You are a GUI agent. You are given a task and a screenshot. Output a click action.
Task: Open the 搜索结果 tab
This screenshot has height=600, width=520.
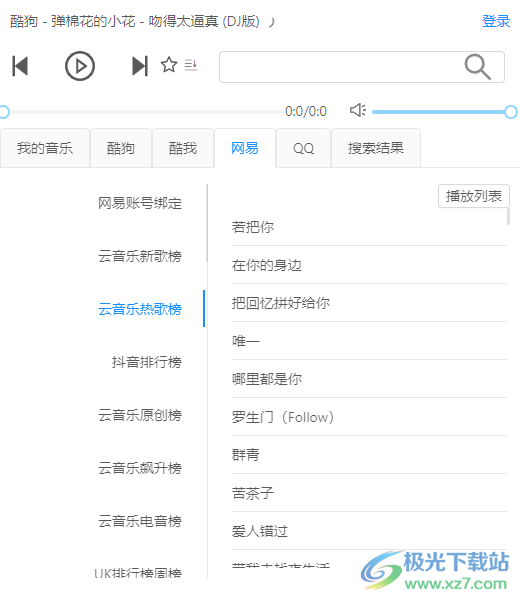point(376,148)
